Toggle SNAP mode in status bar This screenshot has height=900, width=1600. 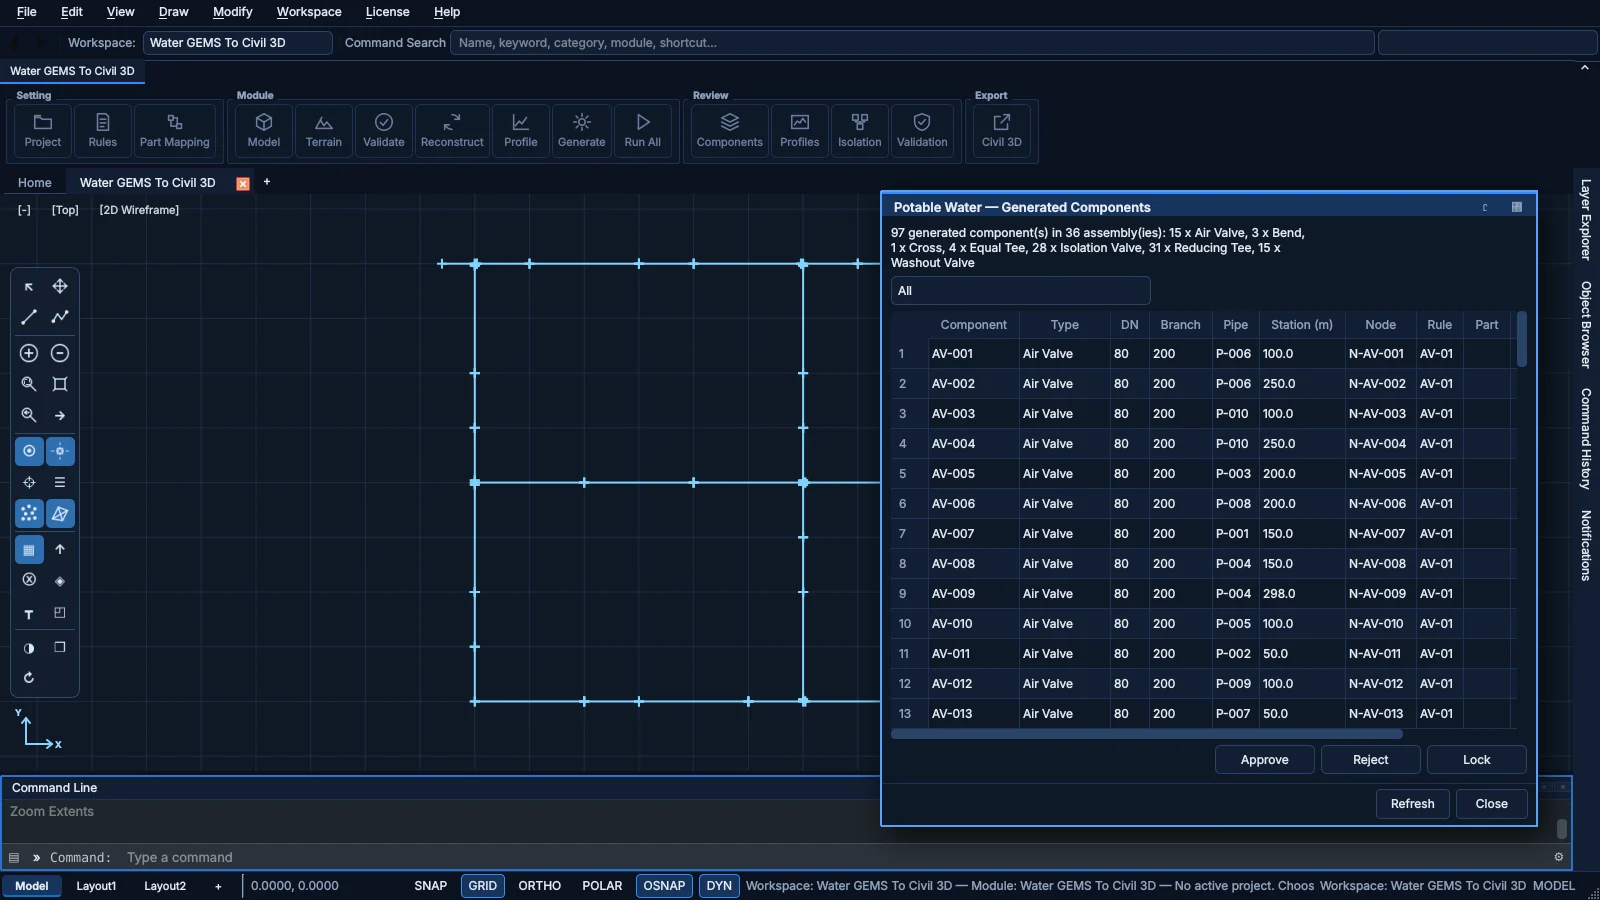point(431,886)
